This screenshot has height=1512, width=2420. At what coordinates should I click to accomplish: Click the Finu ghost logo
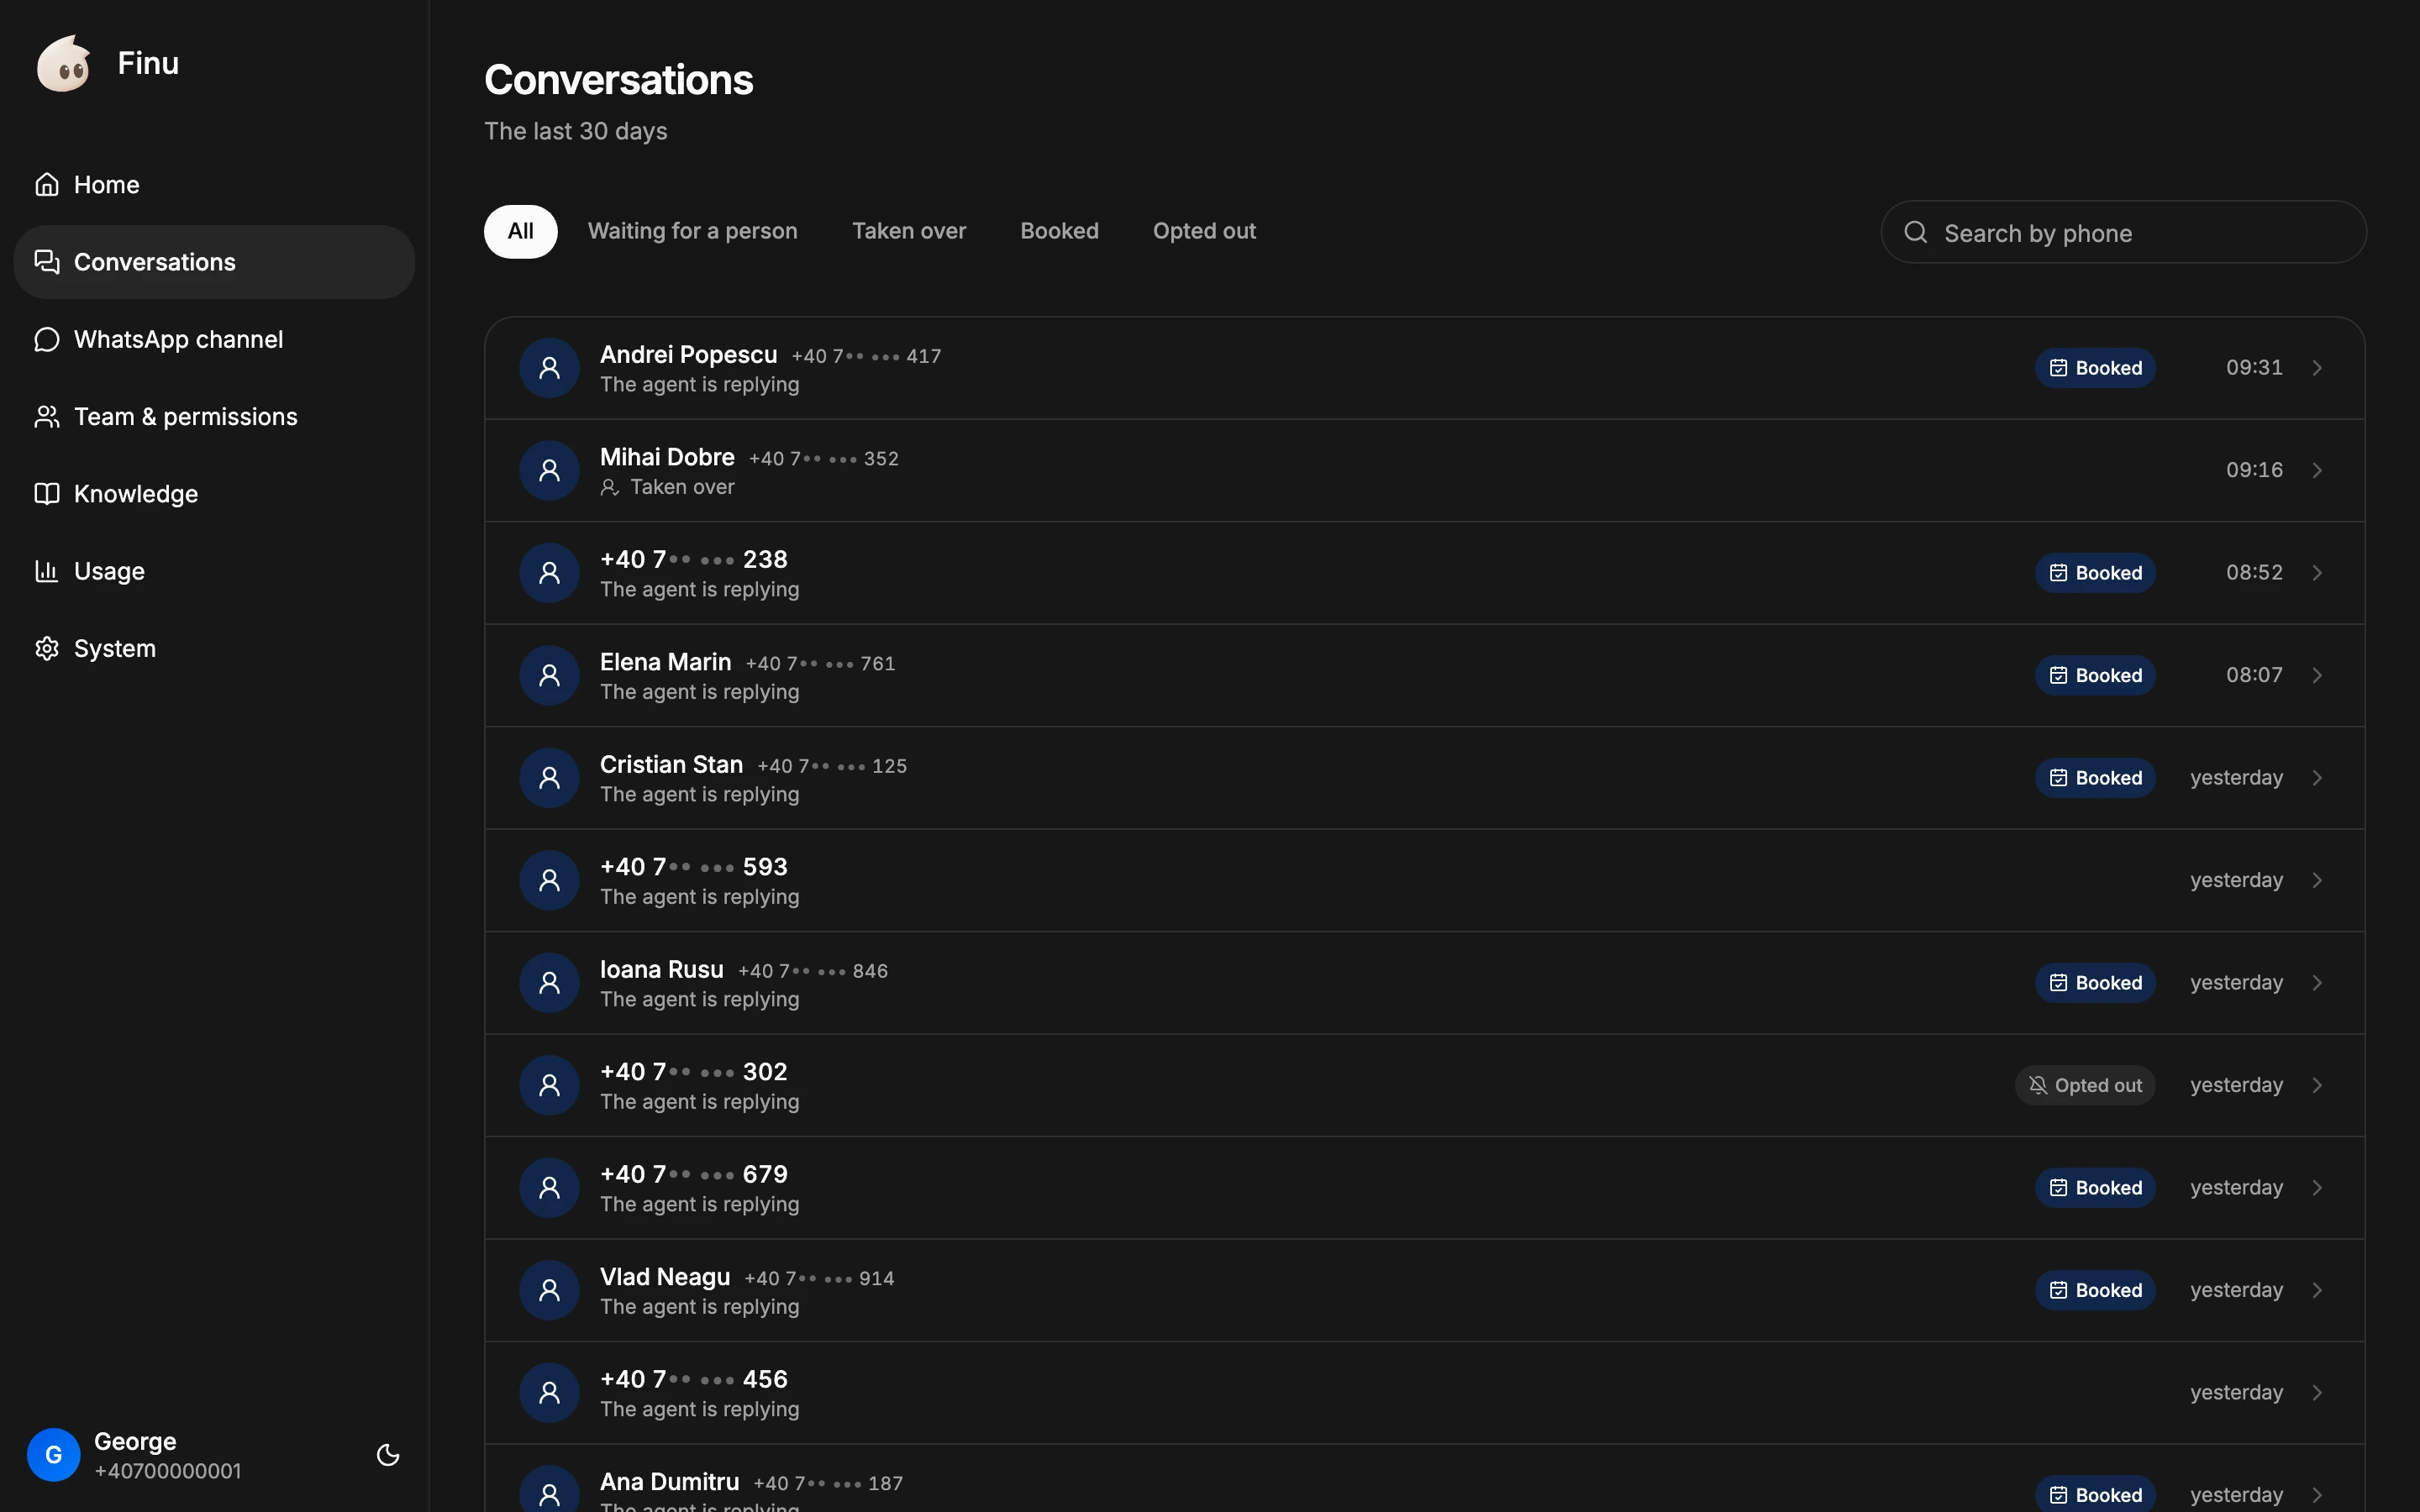click(x=64, y=63)
